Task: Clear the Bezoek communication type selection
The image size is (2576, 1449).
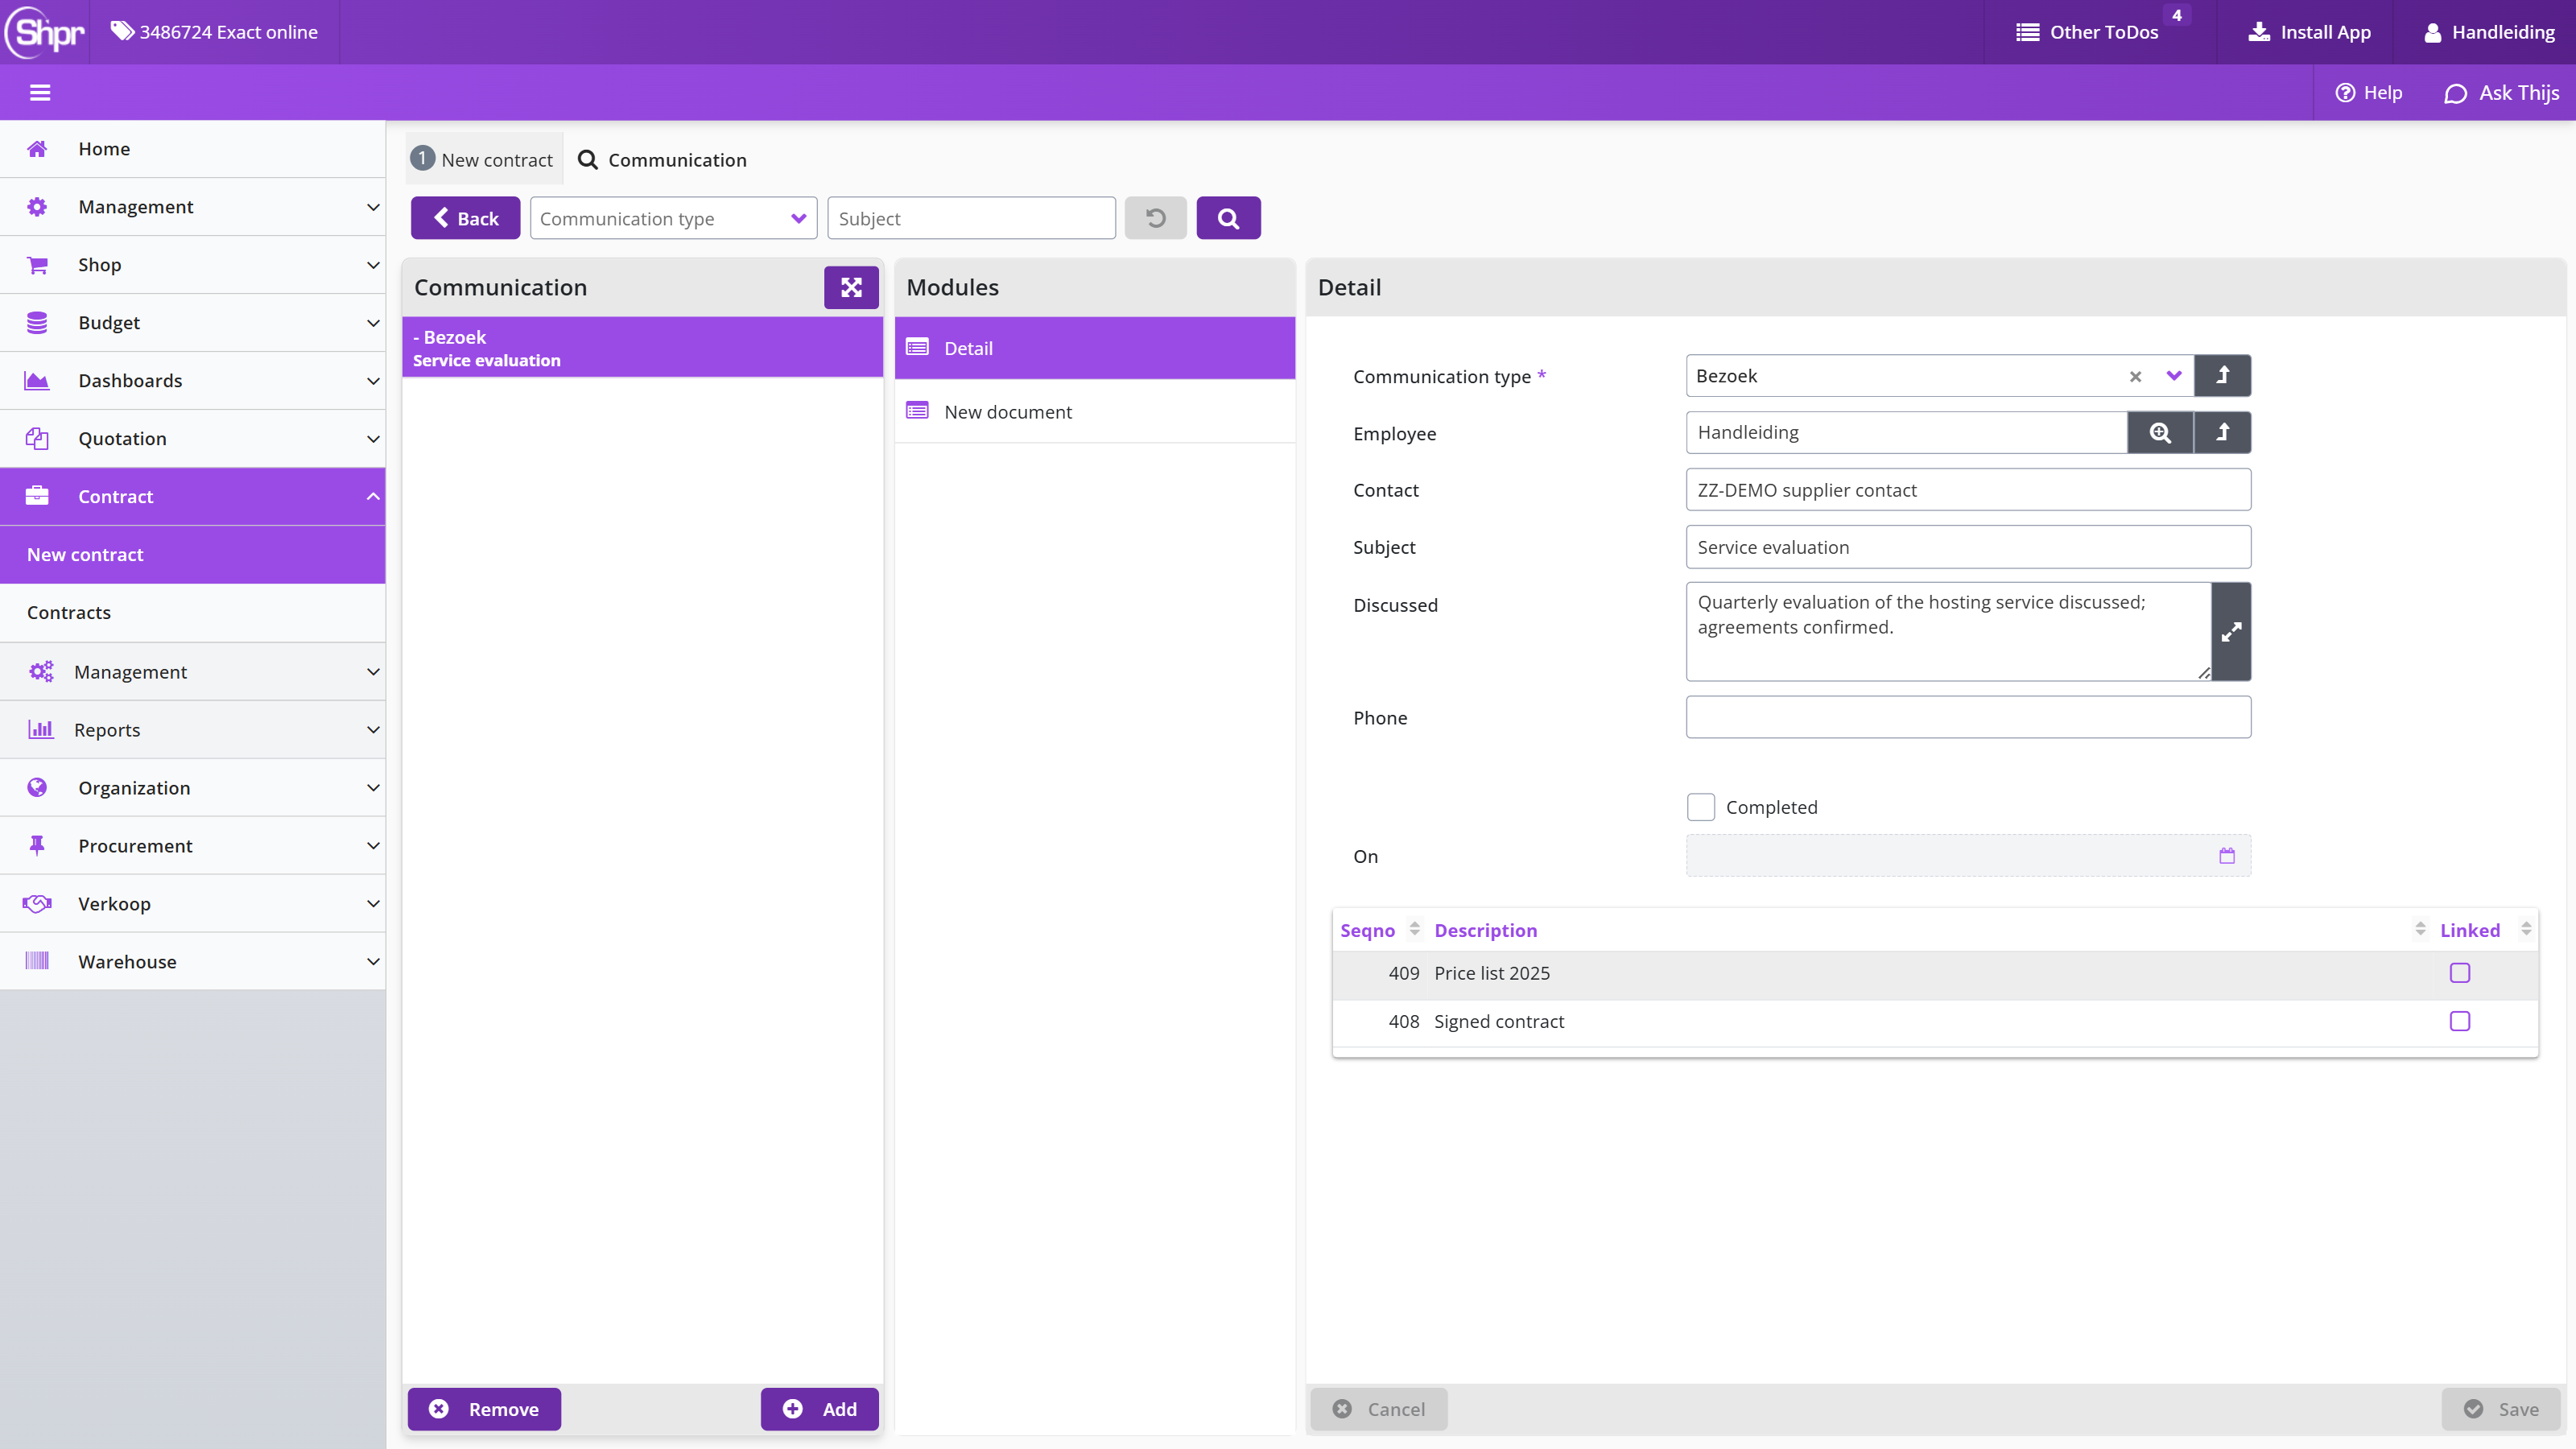Action: [2135, 376]
